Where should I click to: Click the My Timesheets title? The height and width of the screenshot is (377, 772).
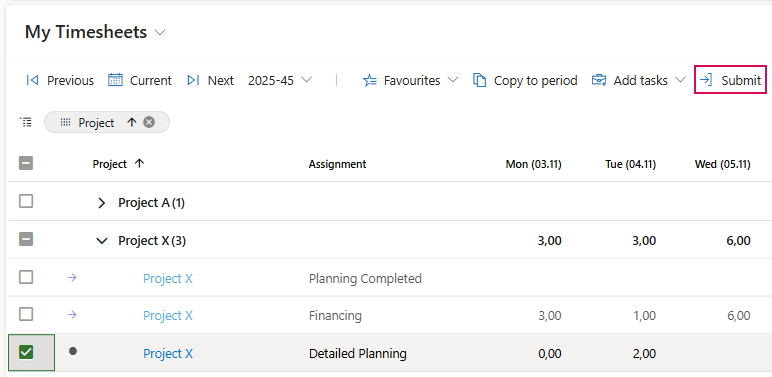[x=86, y=32]
